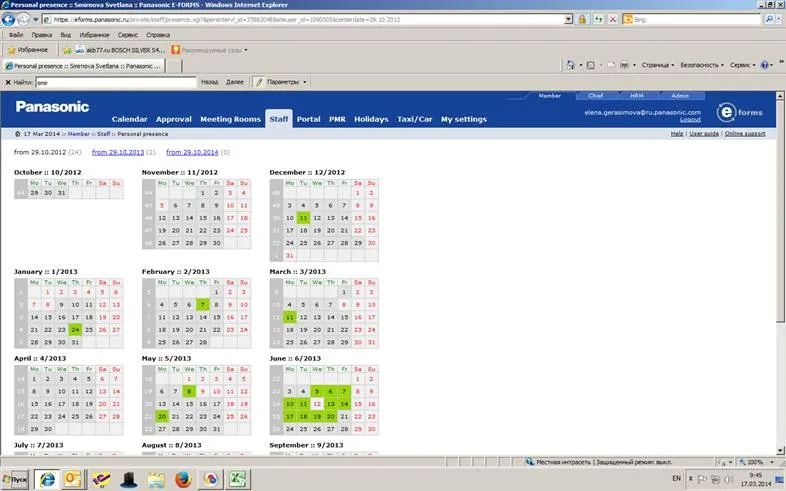786x491 pixels.
Task: Open the Правка menu
Action: point(42,35)
